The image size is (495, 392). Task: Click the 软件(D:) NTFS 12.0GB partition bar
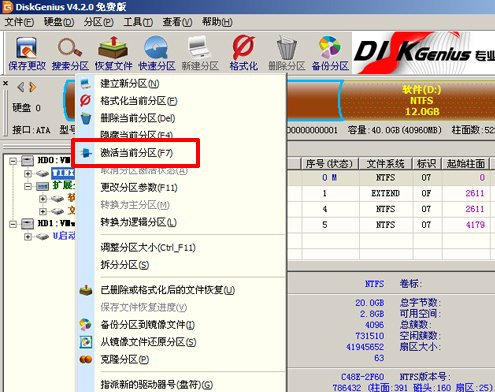click(x=420, y=101)
